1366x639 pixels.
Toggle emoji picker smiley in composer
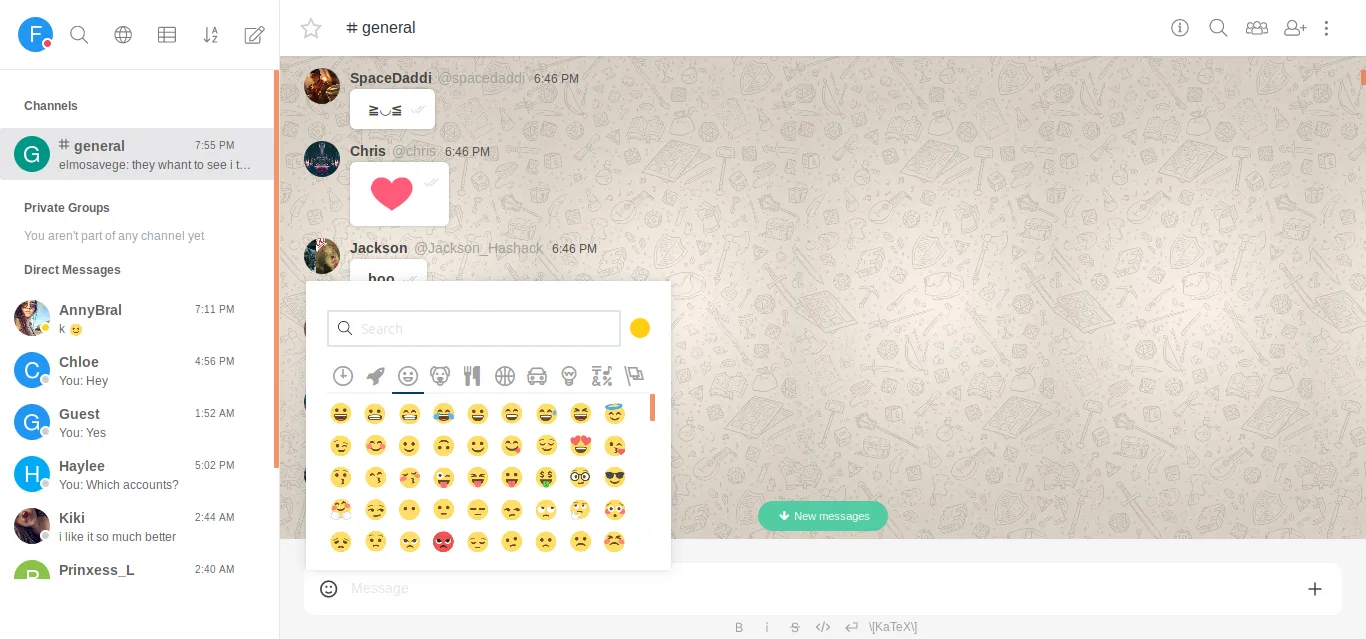click(x=328, y=588)
